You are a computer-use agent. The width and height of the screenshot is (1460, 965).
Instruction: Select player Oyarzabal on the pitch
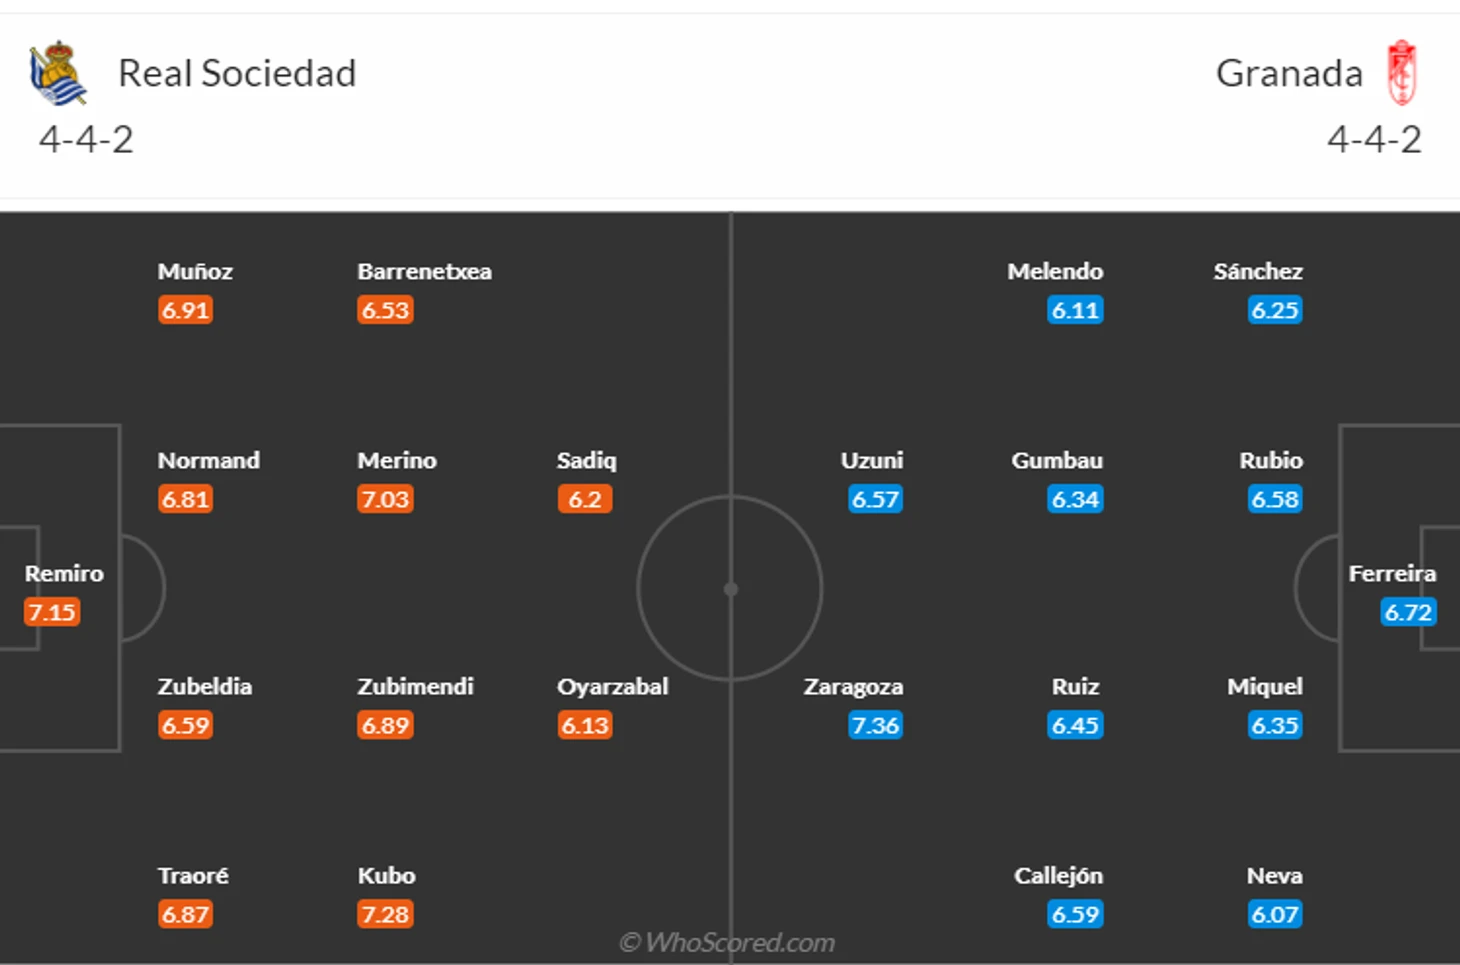tap(612, 686)
